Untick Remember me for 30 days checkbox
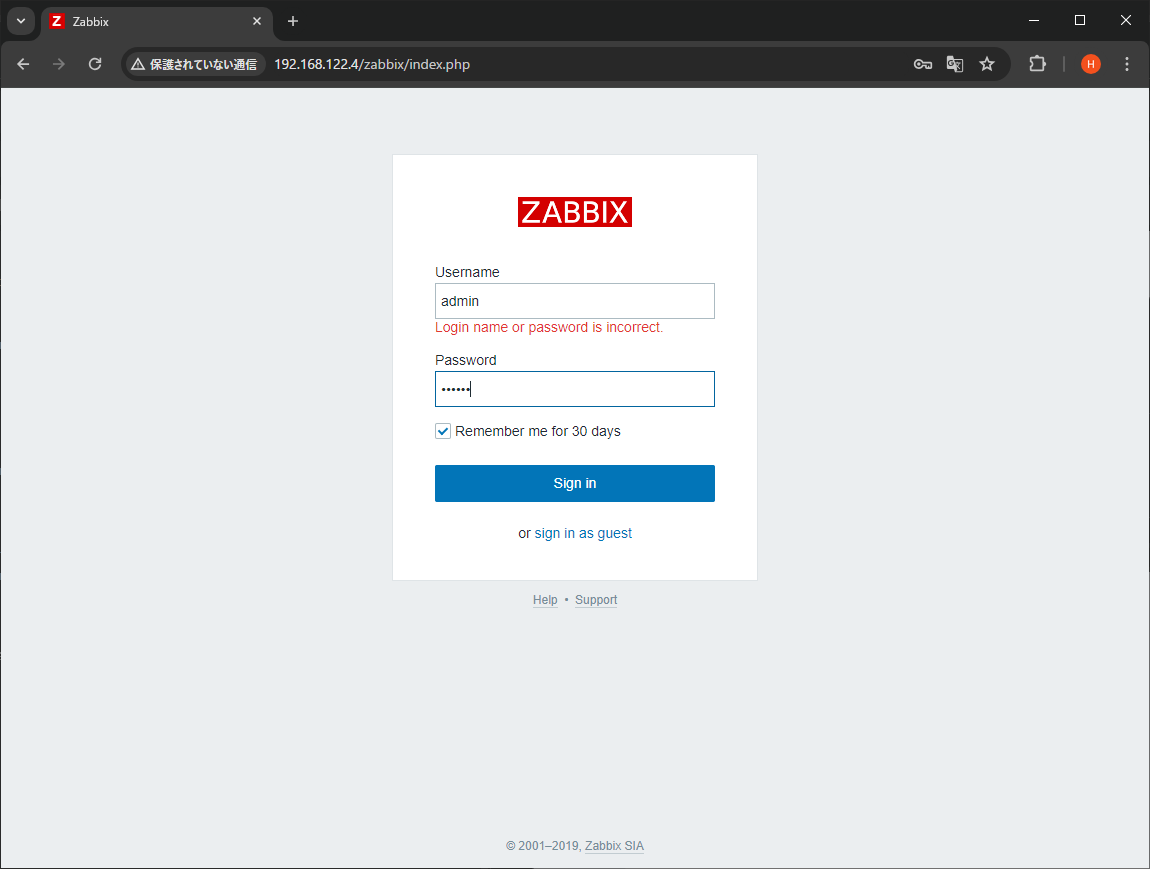Image resolution: width=1150 pixels, height=869 pixels. point(443,431)
